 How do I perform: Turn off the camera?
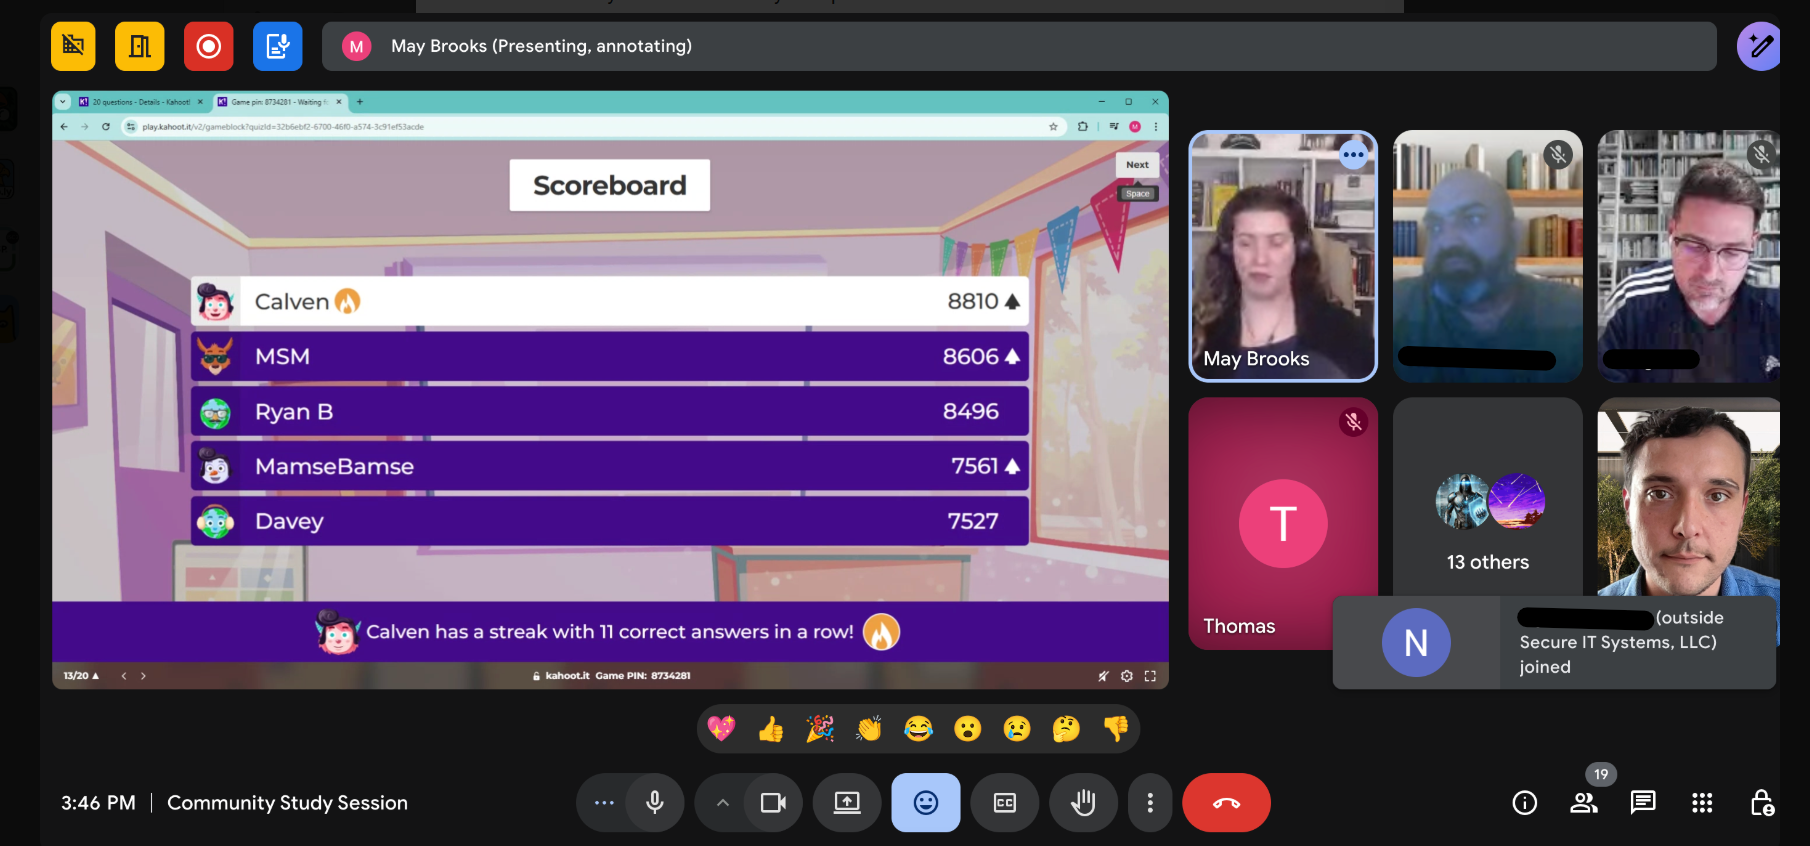pos(773,802)
